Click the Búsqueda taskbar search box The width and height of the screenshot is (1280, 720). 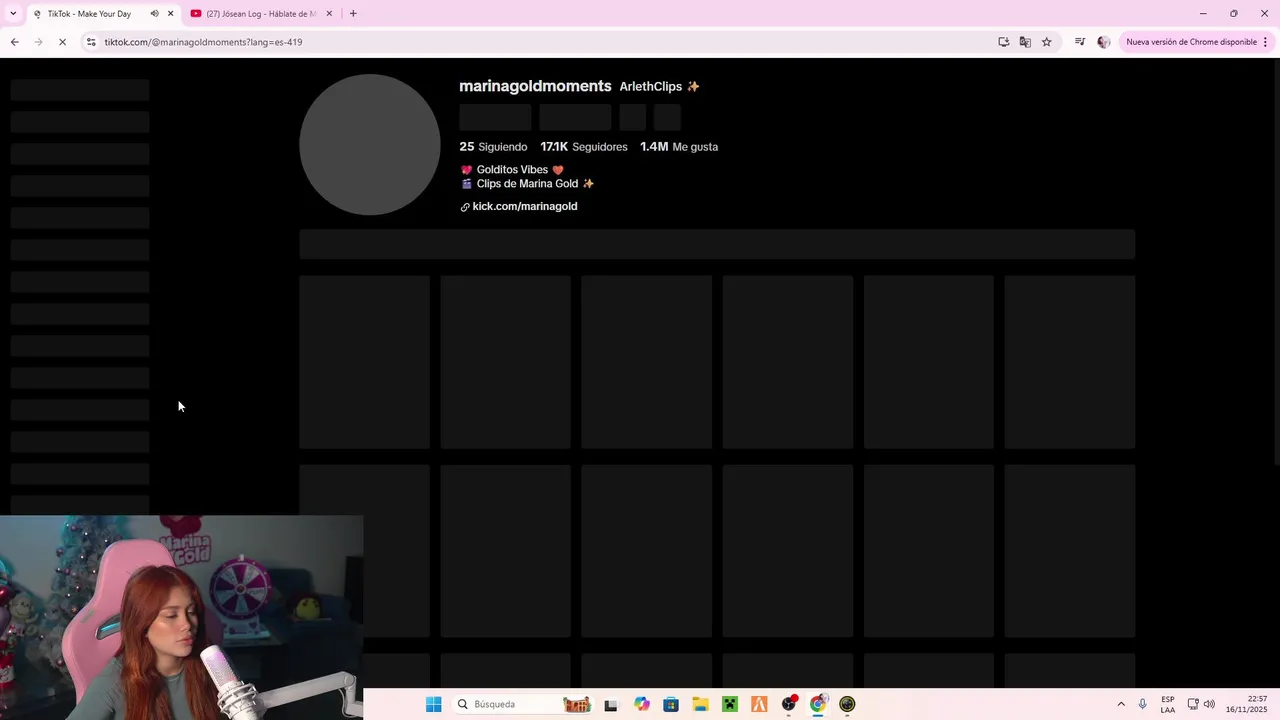tap(524, 704)
